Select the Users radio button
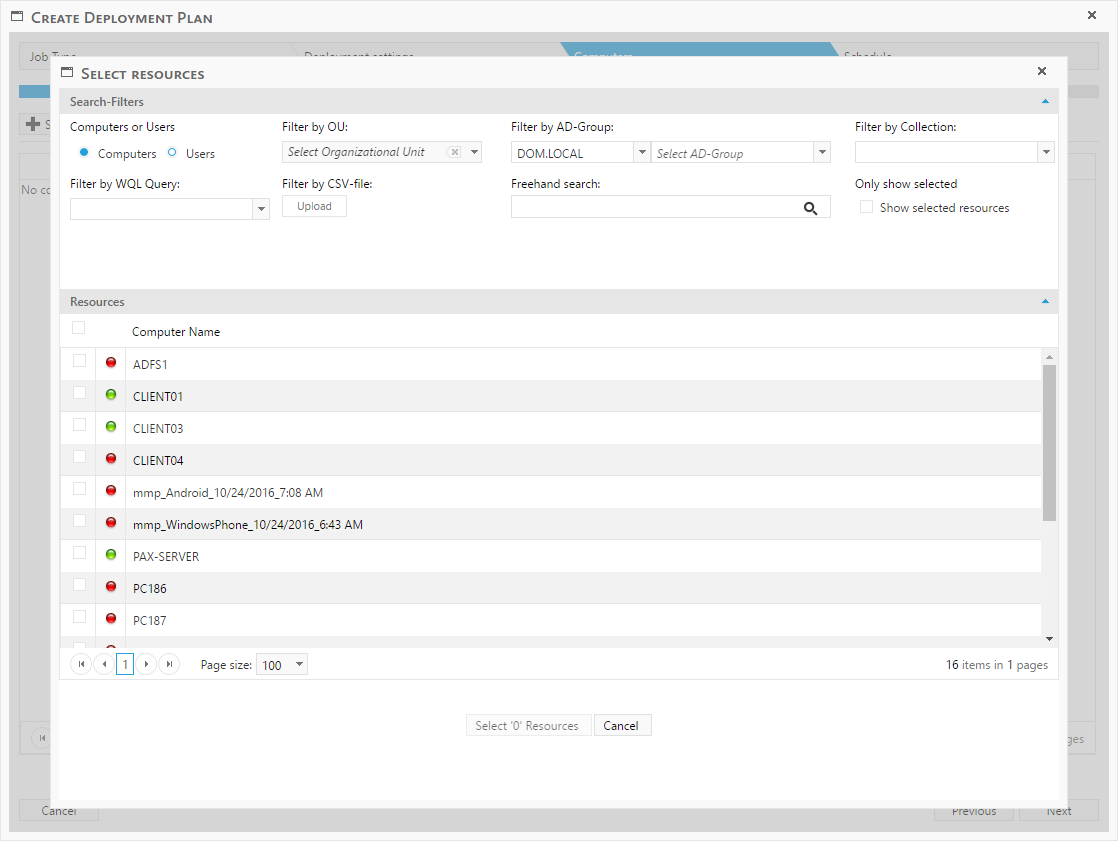The height and width of the screenshot is (841, 1118). [172, 153]
